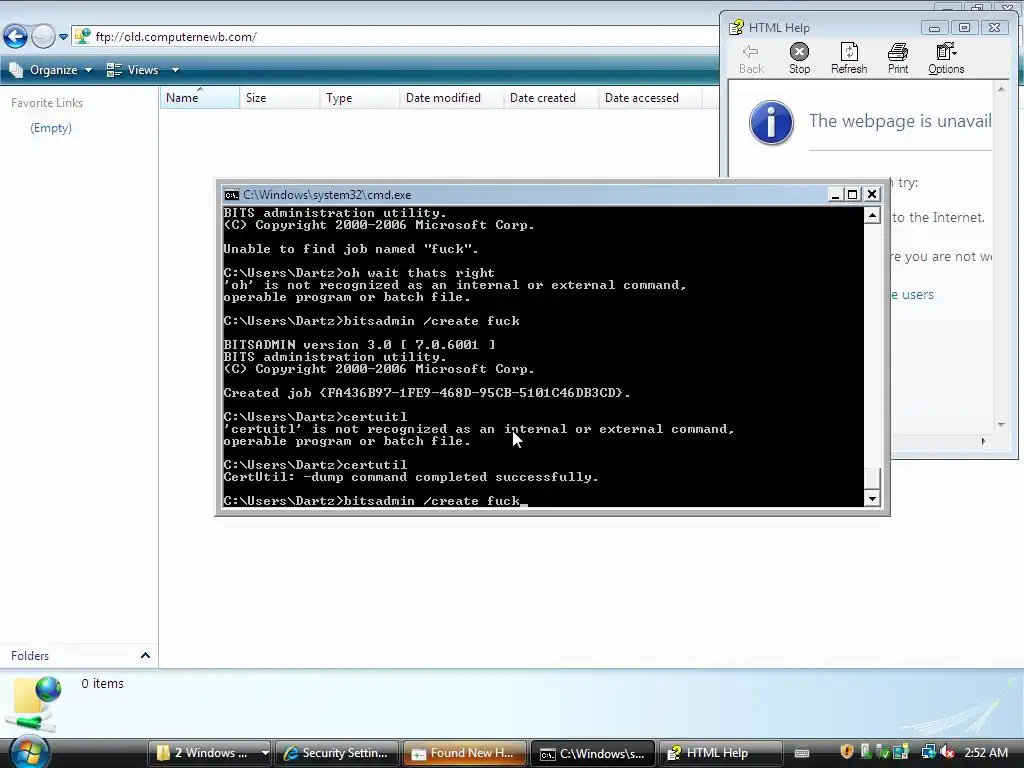Click the network connection tray icon
Screen dimensions: 1024x768
click(928, 752)
